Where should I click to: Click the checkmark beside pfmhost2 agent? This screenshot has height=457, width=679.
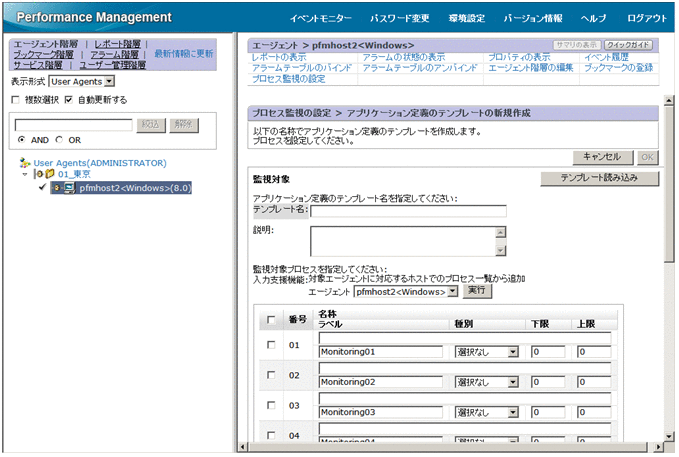coord(42,187)
